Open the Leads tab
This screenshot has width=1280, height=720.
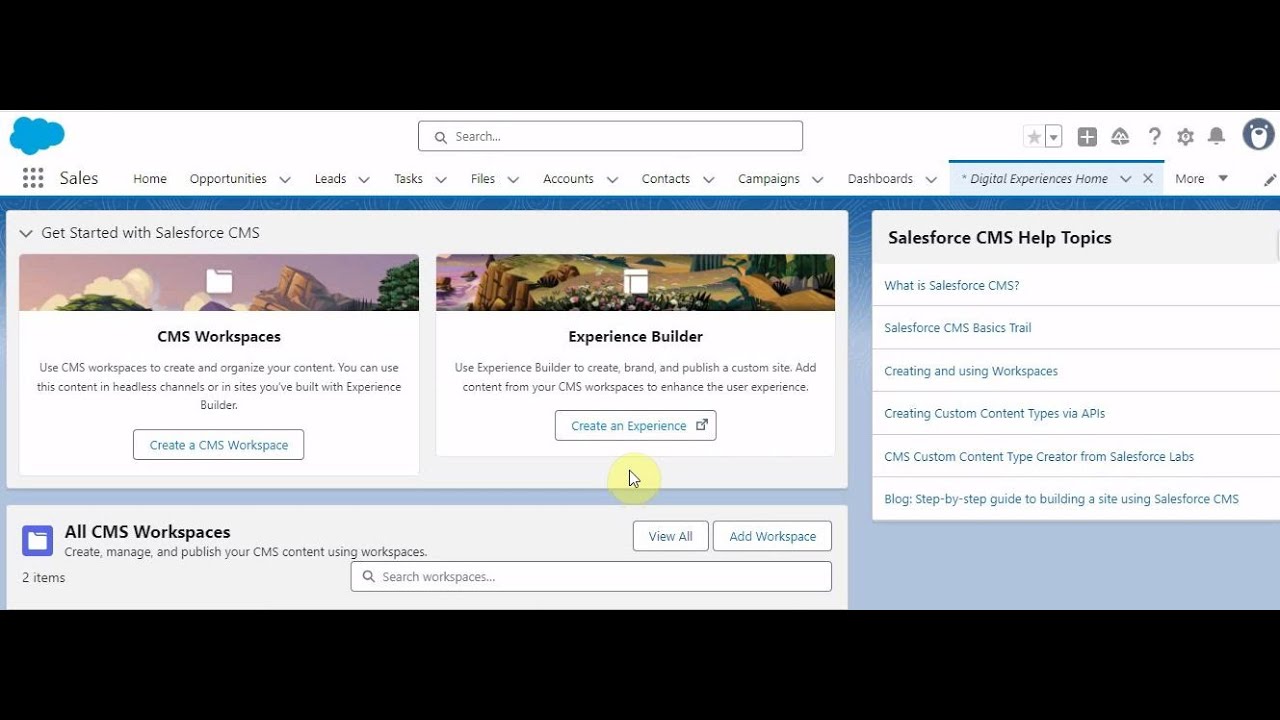click(x=330, y=179)
